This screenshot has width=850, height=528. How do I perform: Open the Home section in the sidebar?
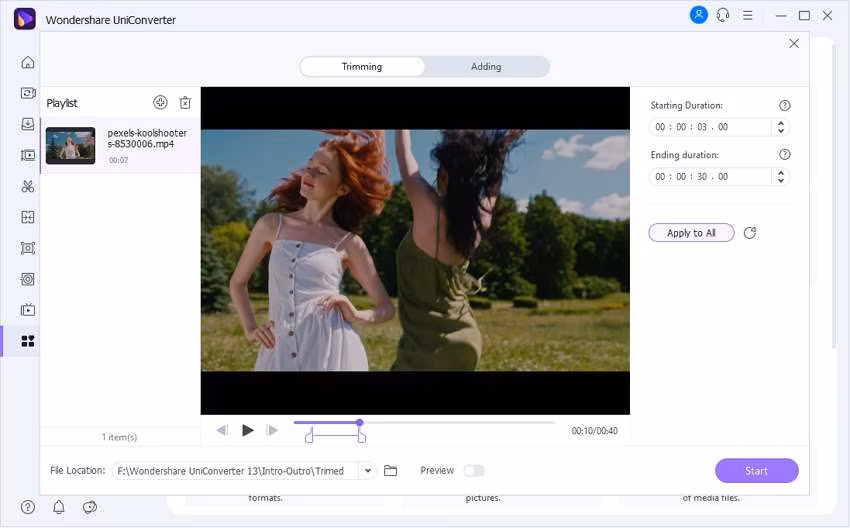tap(28, 62)
